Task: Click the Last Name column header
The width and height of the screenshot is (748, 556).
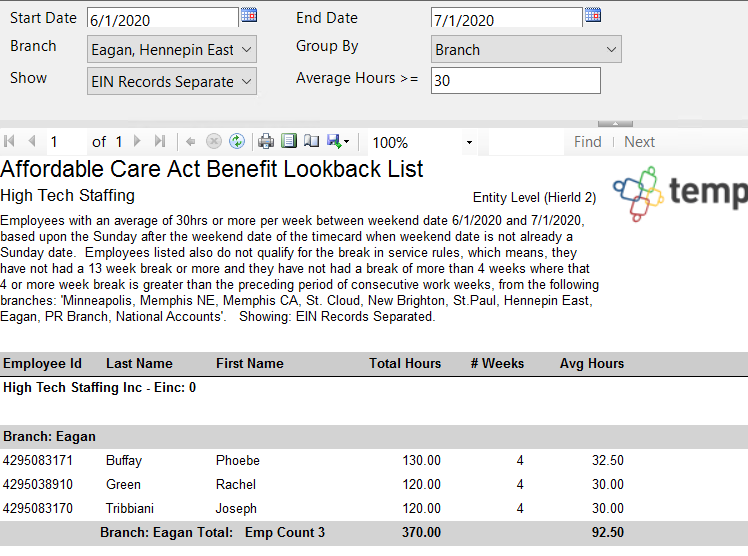Action: (139, 363)
